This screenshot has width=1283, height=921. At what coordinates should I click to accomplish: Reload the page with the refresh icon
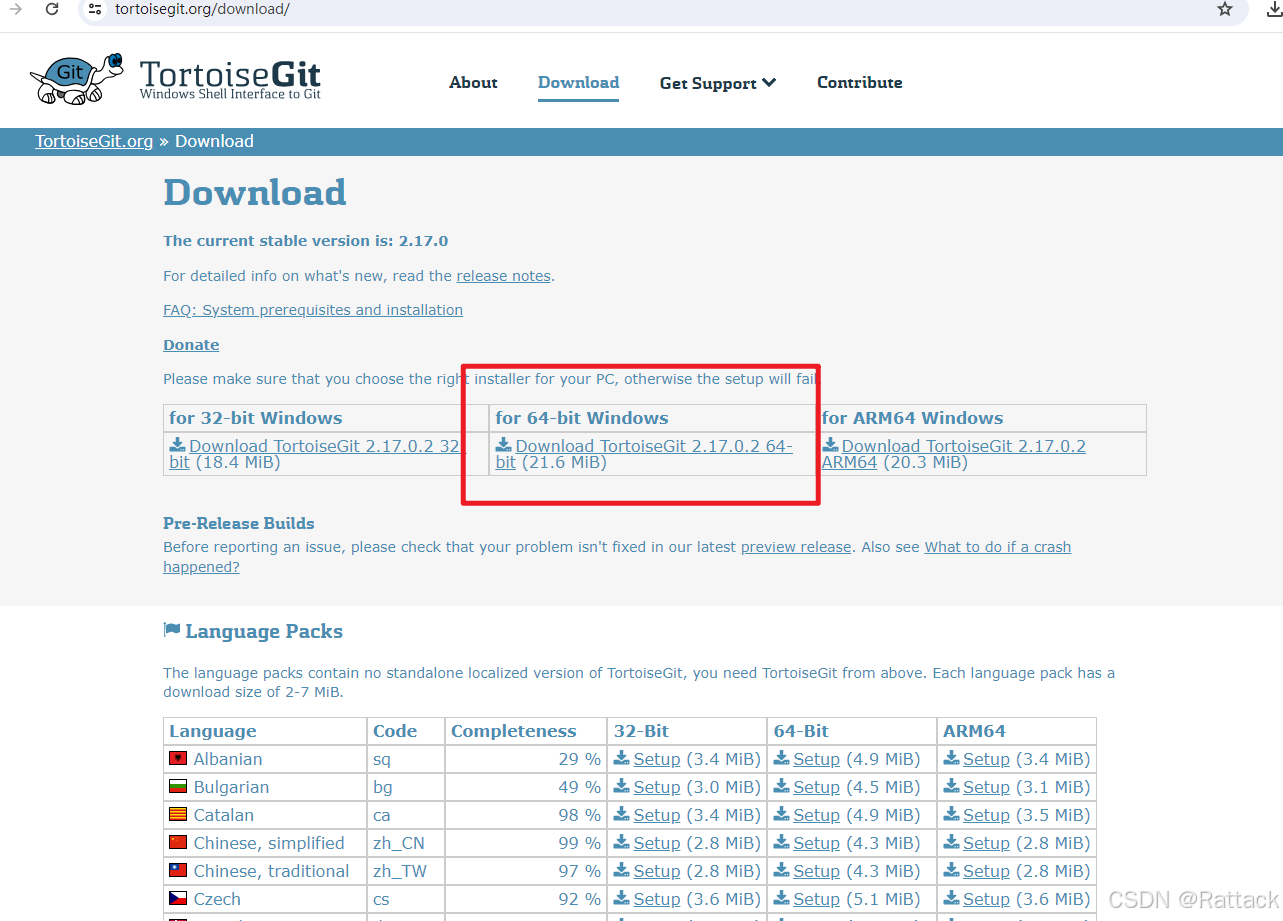(52, 12)
